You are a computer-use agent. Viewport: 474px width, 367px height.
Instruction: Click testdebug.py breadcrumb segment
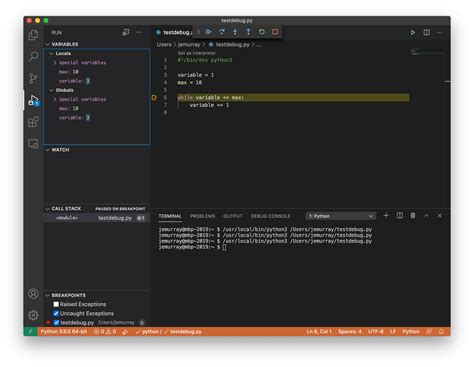(x=232, y=44)
